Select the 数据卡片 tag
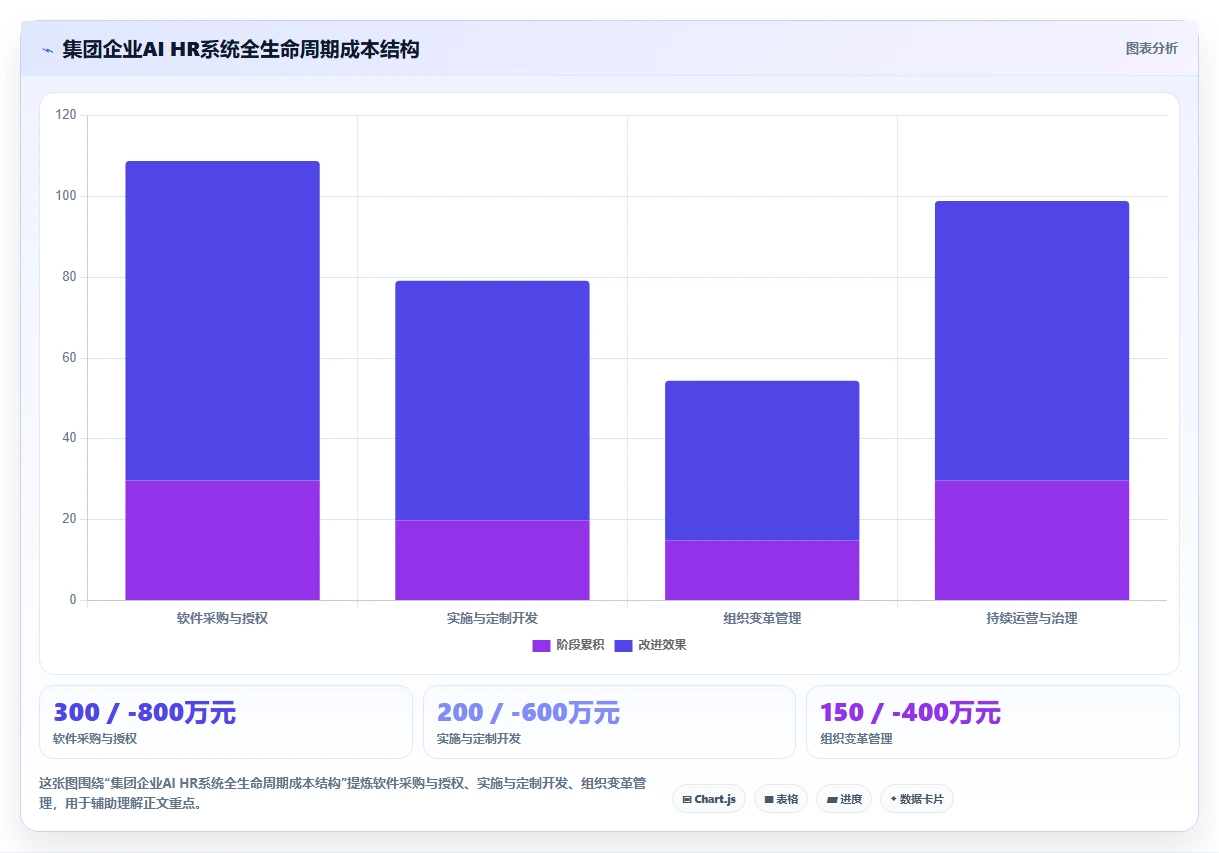 [x=917, y=799]
